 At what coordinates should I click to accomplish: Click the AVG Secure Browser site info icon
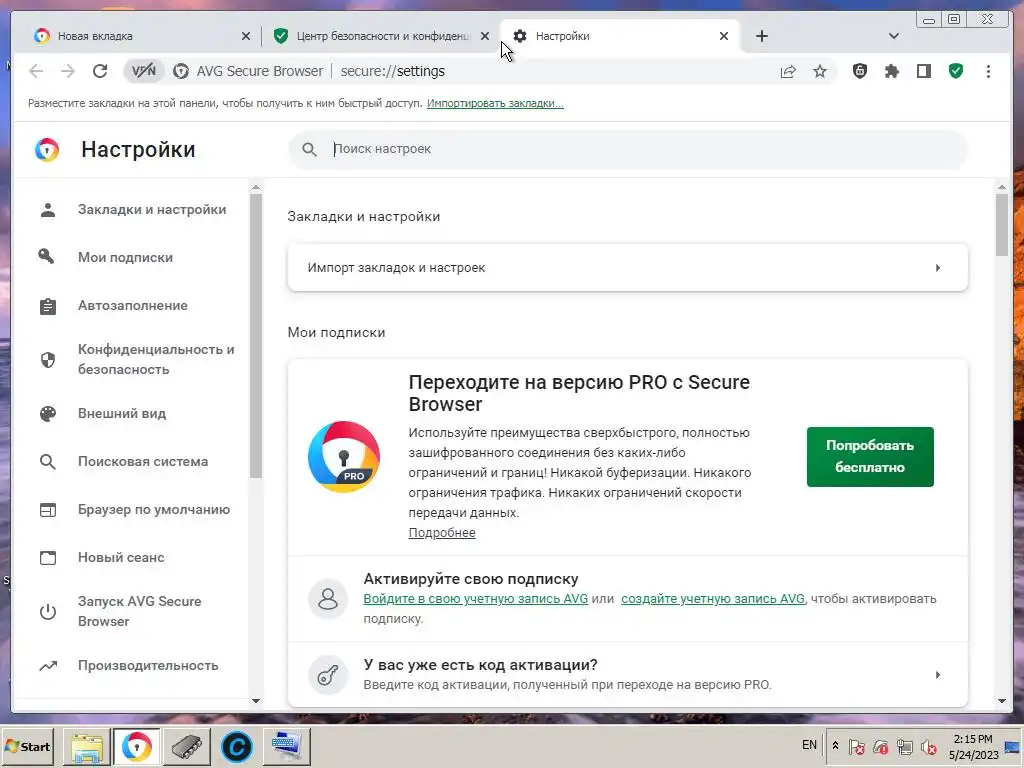click(x=181, y=71)
